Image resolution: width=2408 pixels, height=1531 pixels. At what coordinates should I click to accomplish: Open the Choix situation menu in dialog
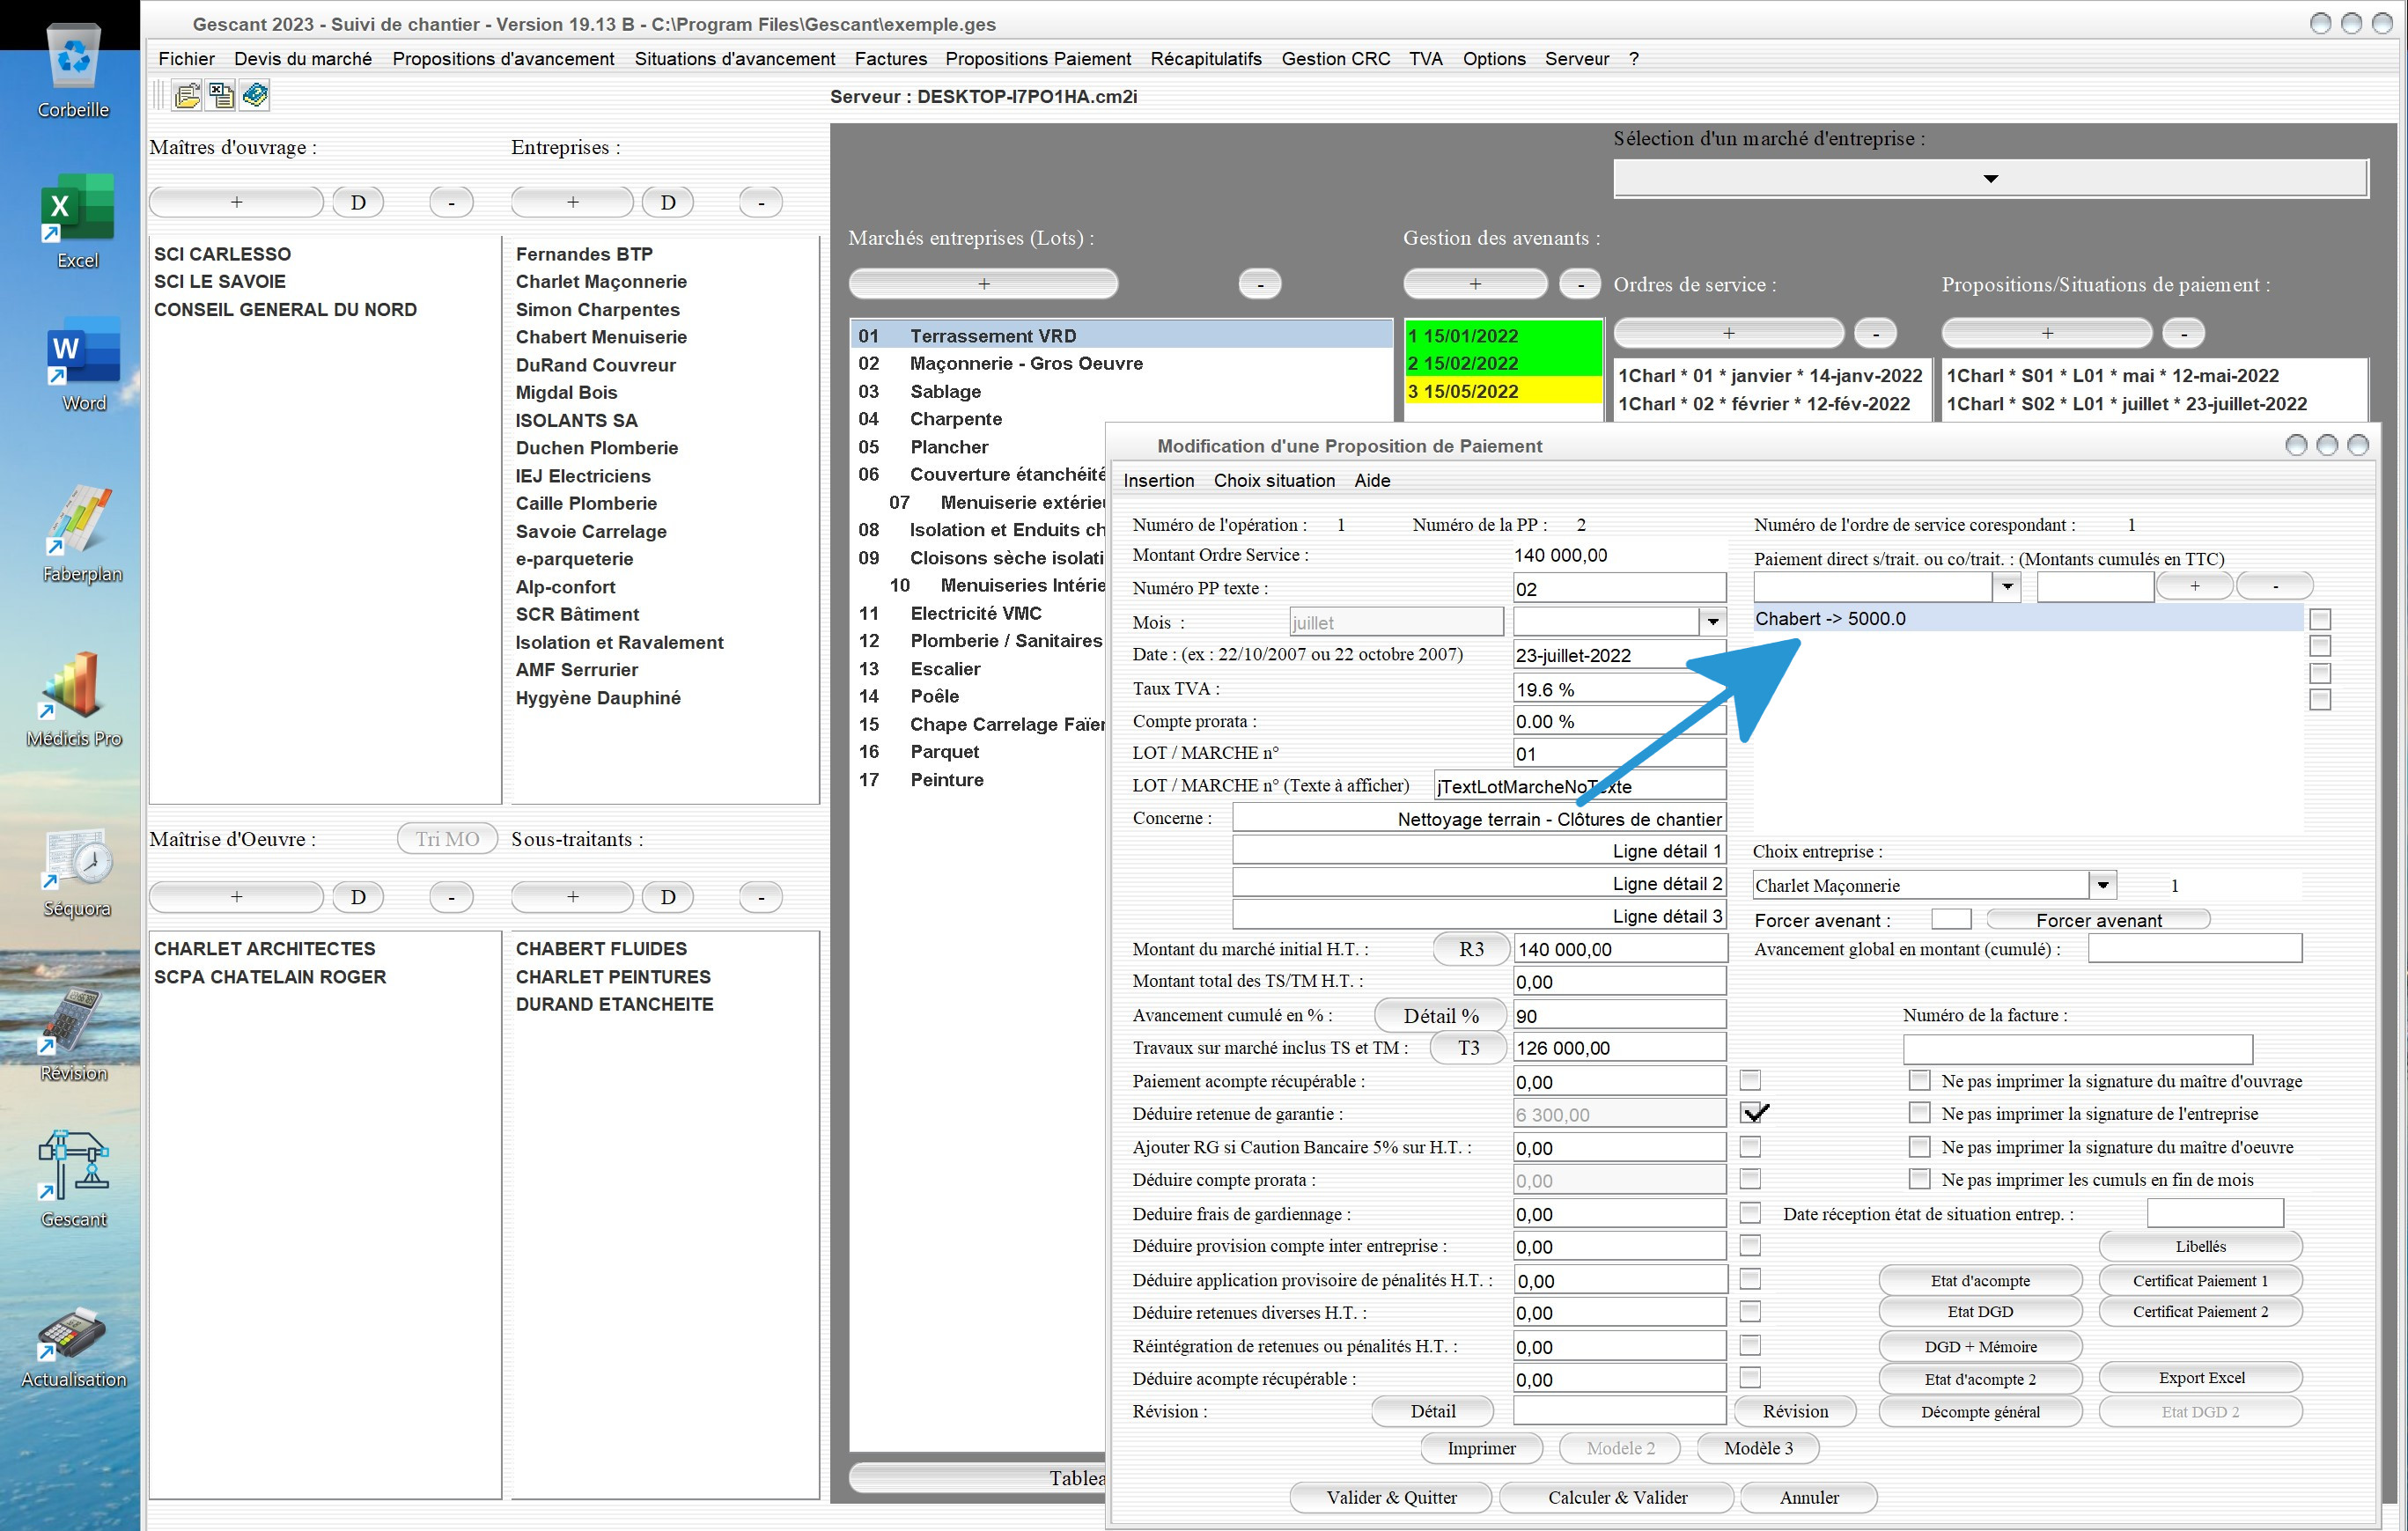(1274, 481)
